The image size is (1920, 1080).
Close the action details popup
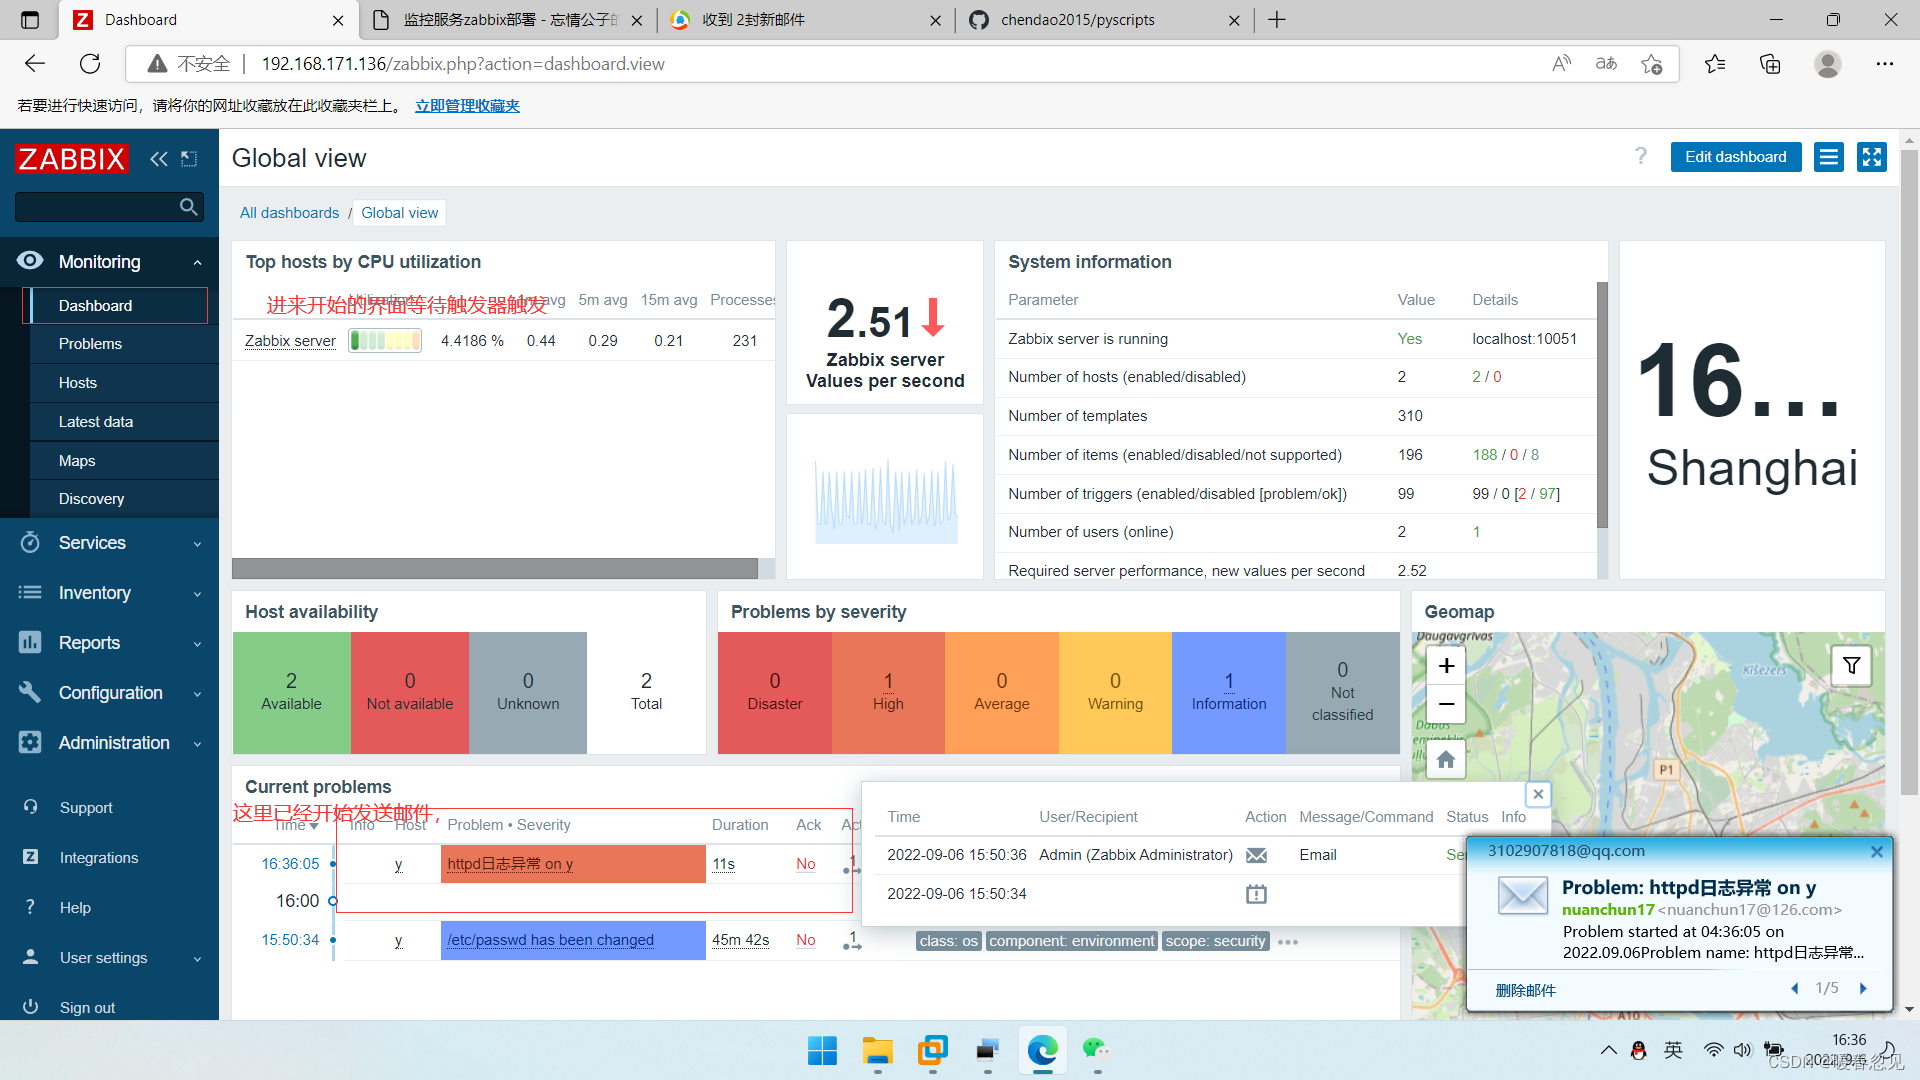pyautogui.click(x=1538, y=794)
